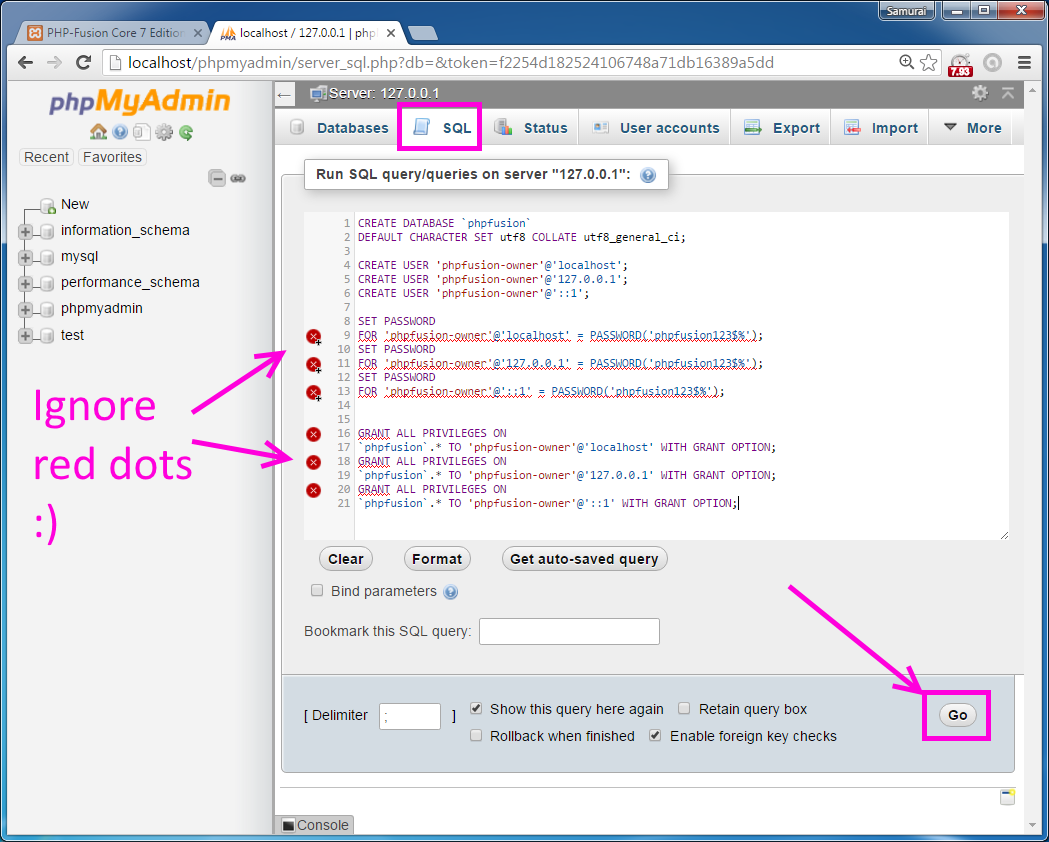Click the Delimiter input field

point(409,716)
